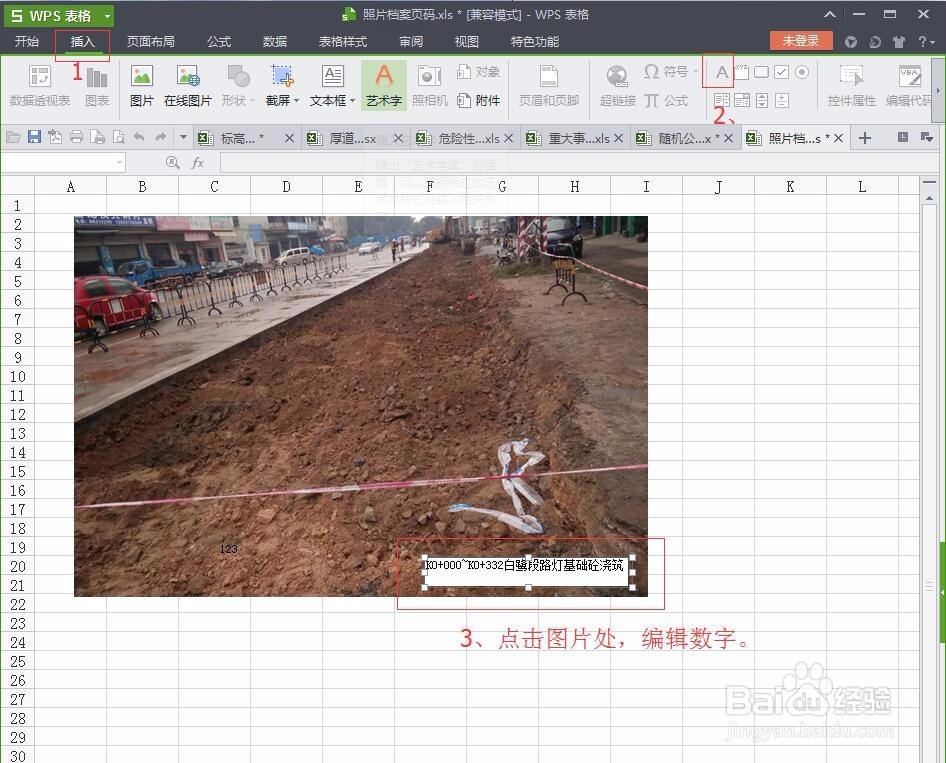Click the 编辑代码 edit code icon
Screen dimensions: 946x763
[909, 86]
